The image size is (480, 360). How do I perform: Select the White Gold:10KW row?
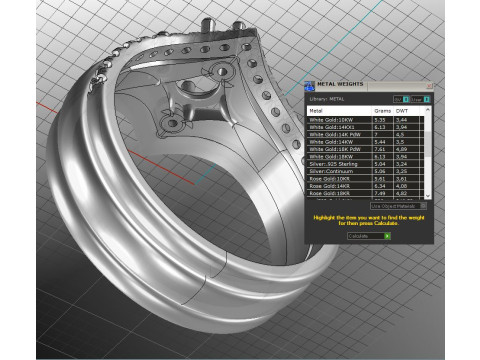point(365,120)
